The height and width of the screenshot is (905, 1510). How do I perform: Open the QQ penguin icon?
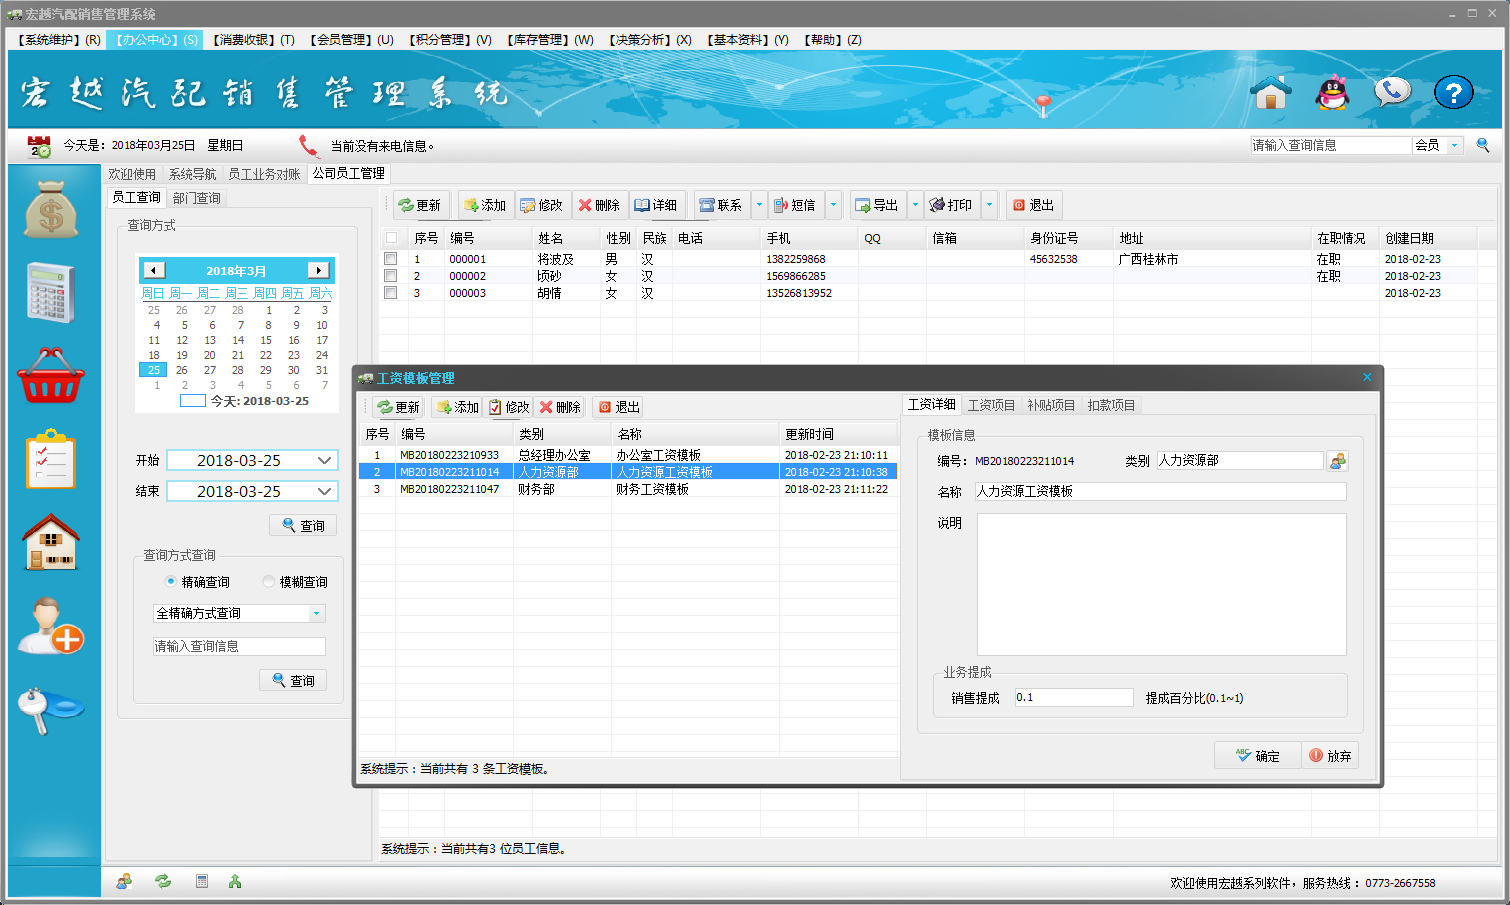tap(1332, 93)
